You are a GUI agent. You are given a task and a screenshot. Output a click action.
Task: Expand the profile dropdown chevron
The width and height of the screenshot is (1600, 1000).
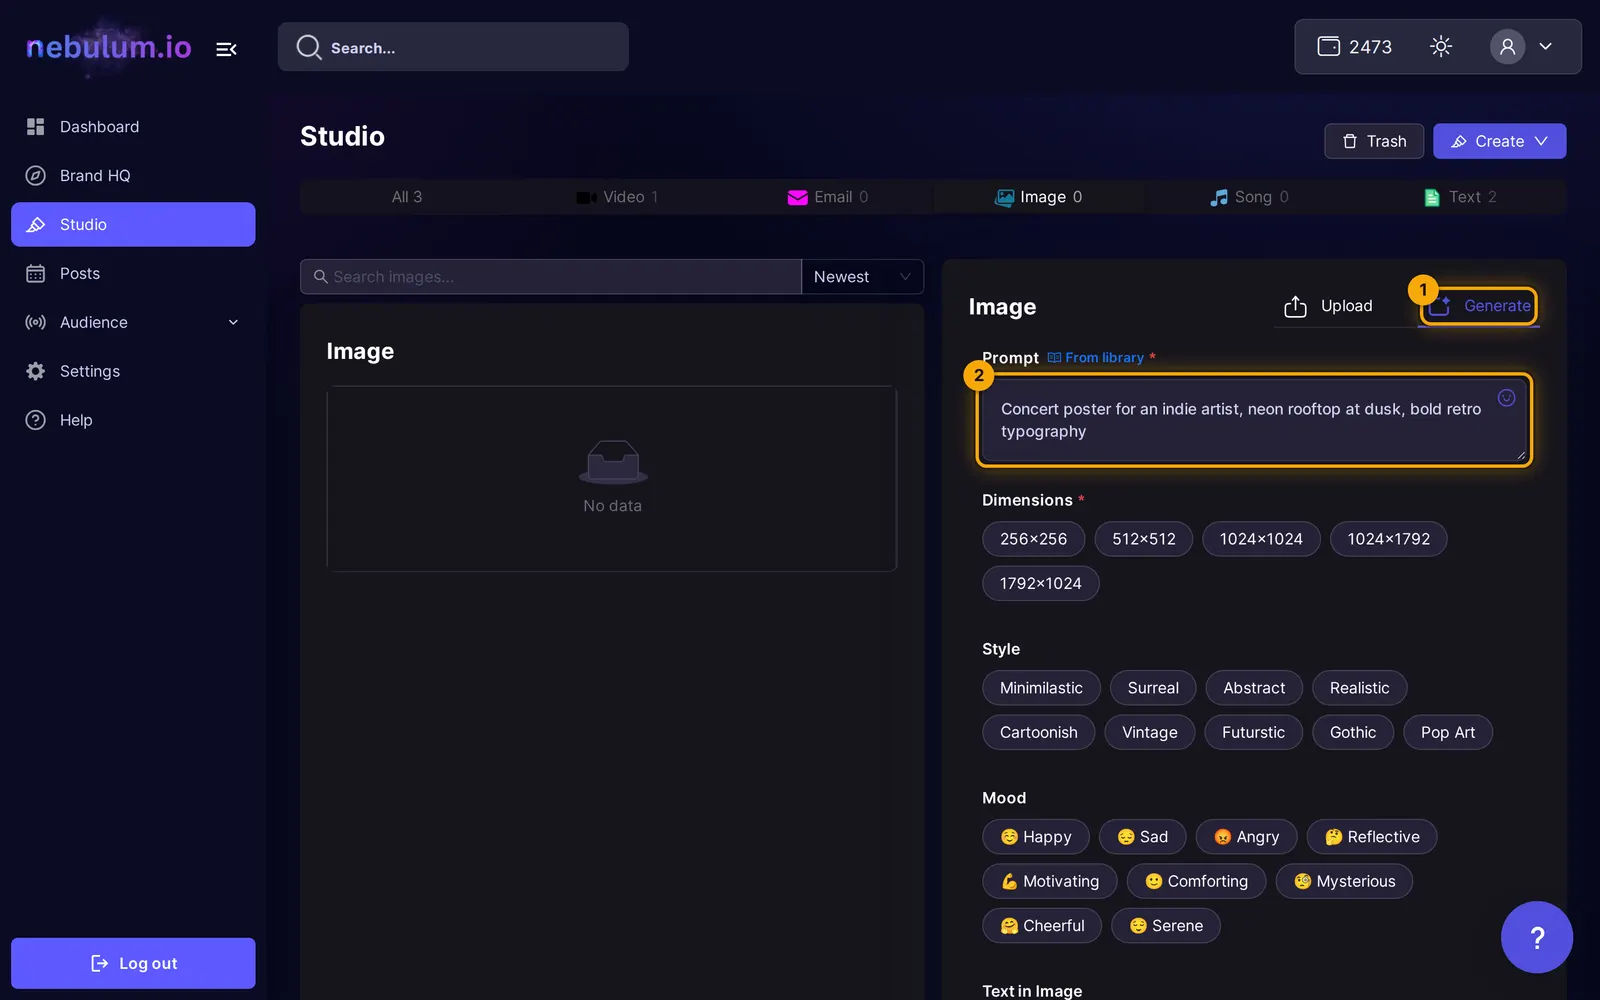(1545, 46)
